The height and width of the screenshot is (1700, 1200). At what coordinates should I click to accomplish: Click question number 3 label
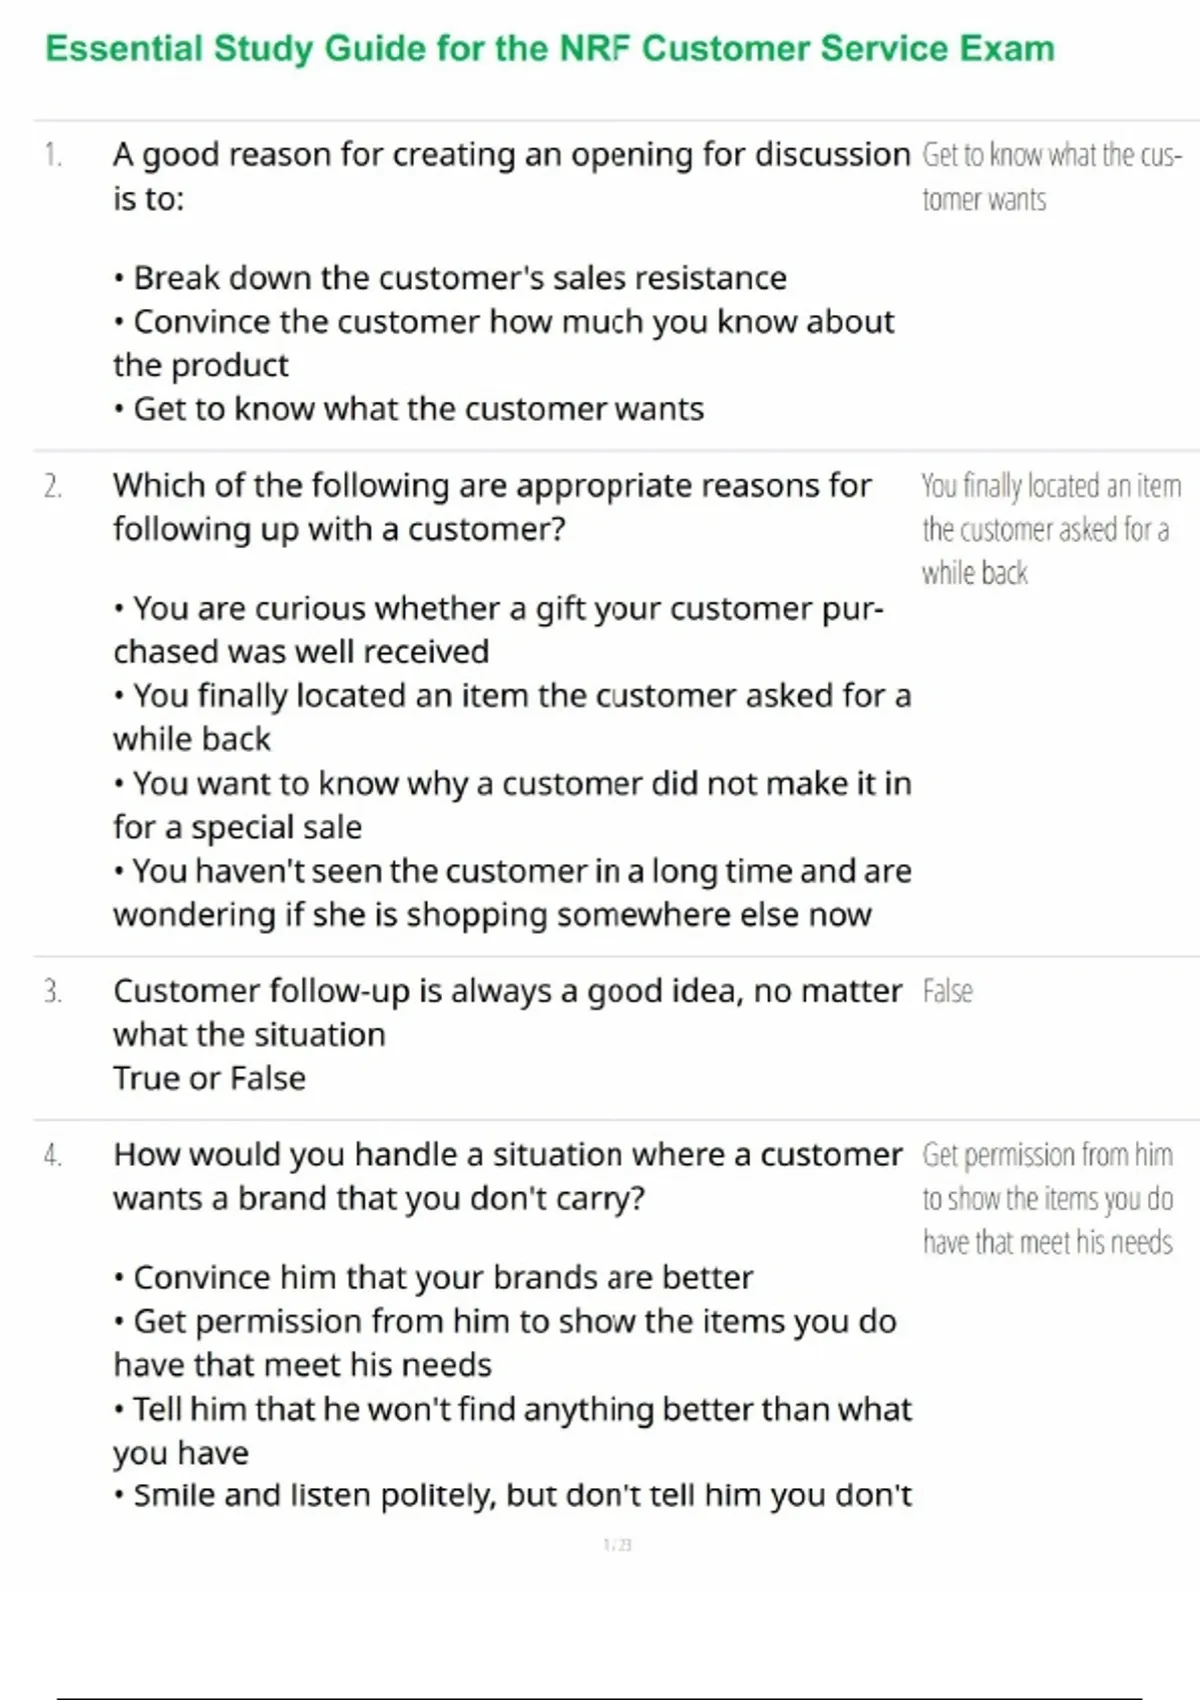[53, 992]
